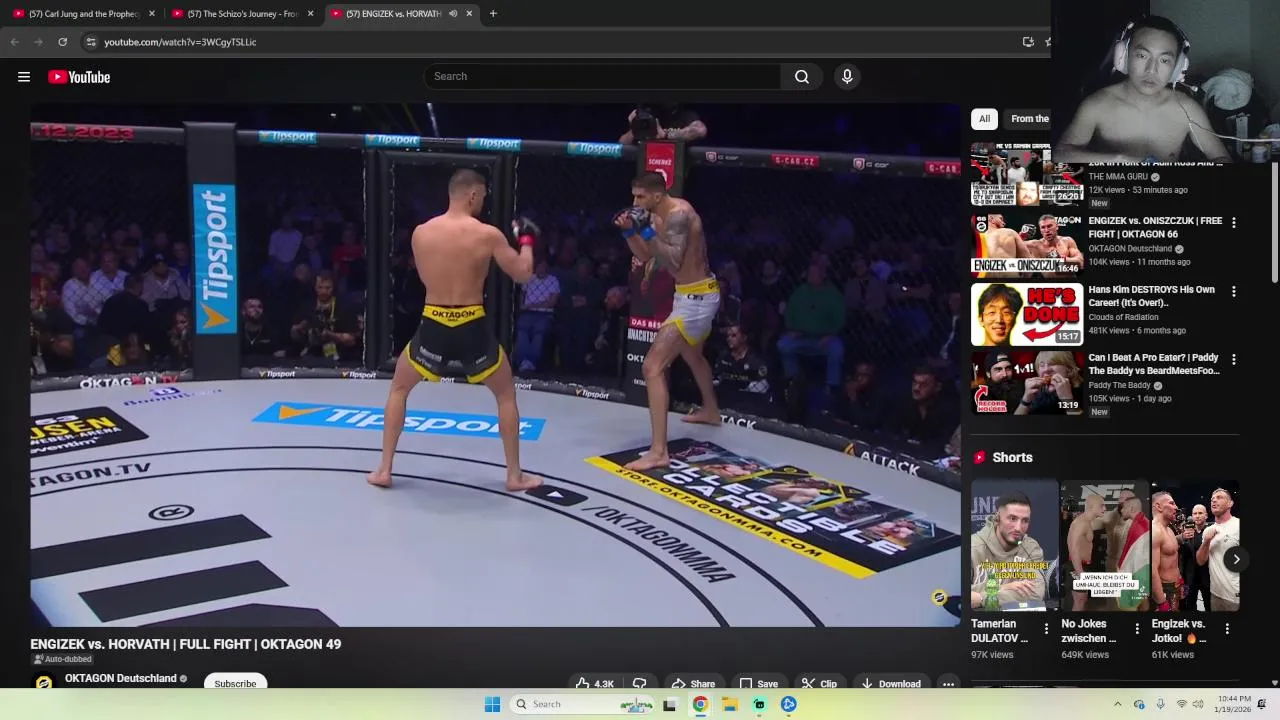1280x720 pixels.
Task: Open ENGIZEK vs. ONISZCZUK video thumbnail
Action: pyautogui.click(x=1026, y=245)
